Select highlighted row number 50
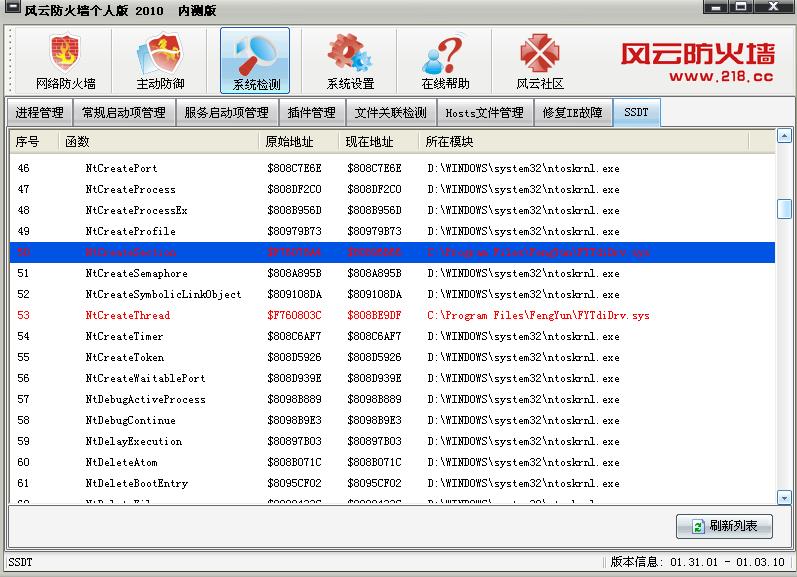 click(392, 252)
